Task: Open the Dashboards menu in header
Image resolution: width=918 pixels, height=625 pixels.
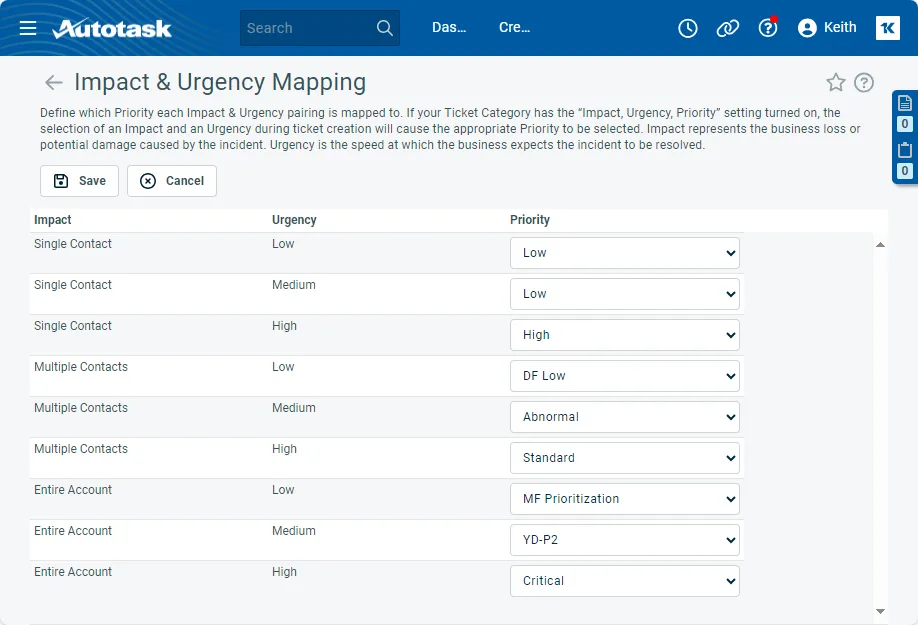Action: 449,28
